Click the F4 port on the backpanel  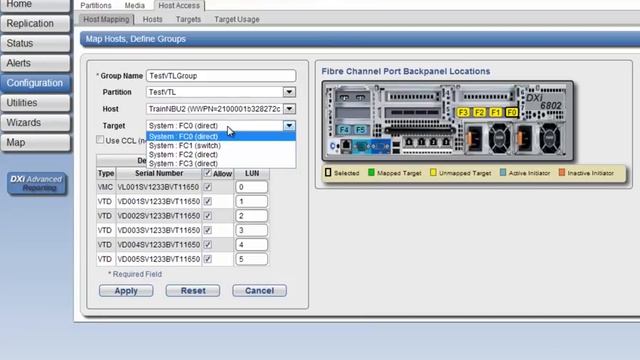pyautogui.click(x=344, y=130)
